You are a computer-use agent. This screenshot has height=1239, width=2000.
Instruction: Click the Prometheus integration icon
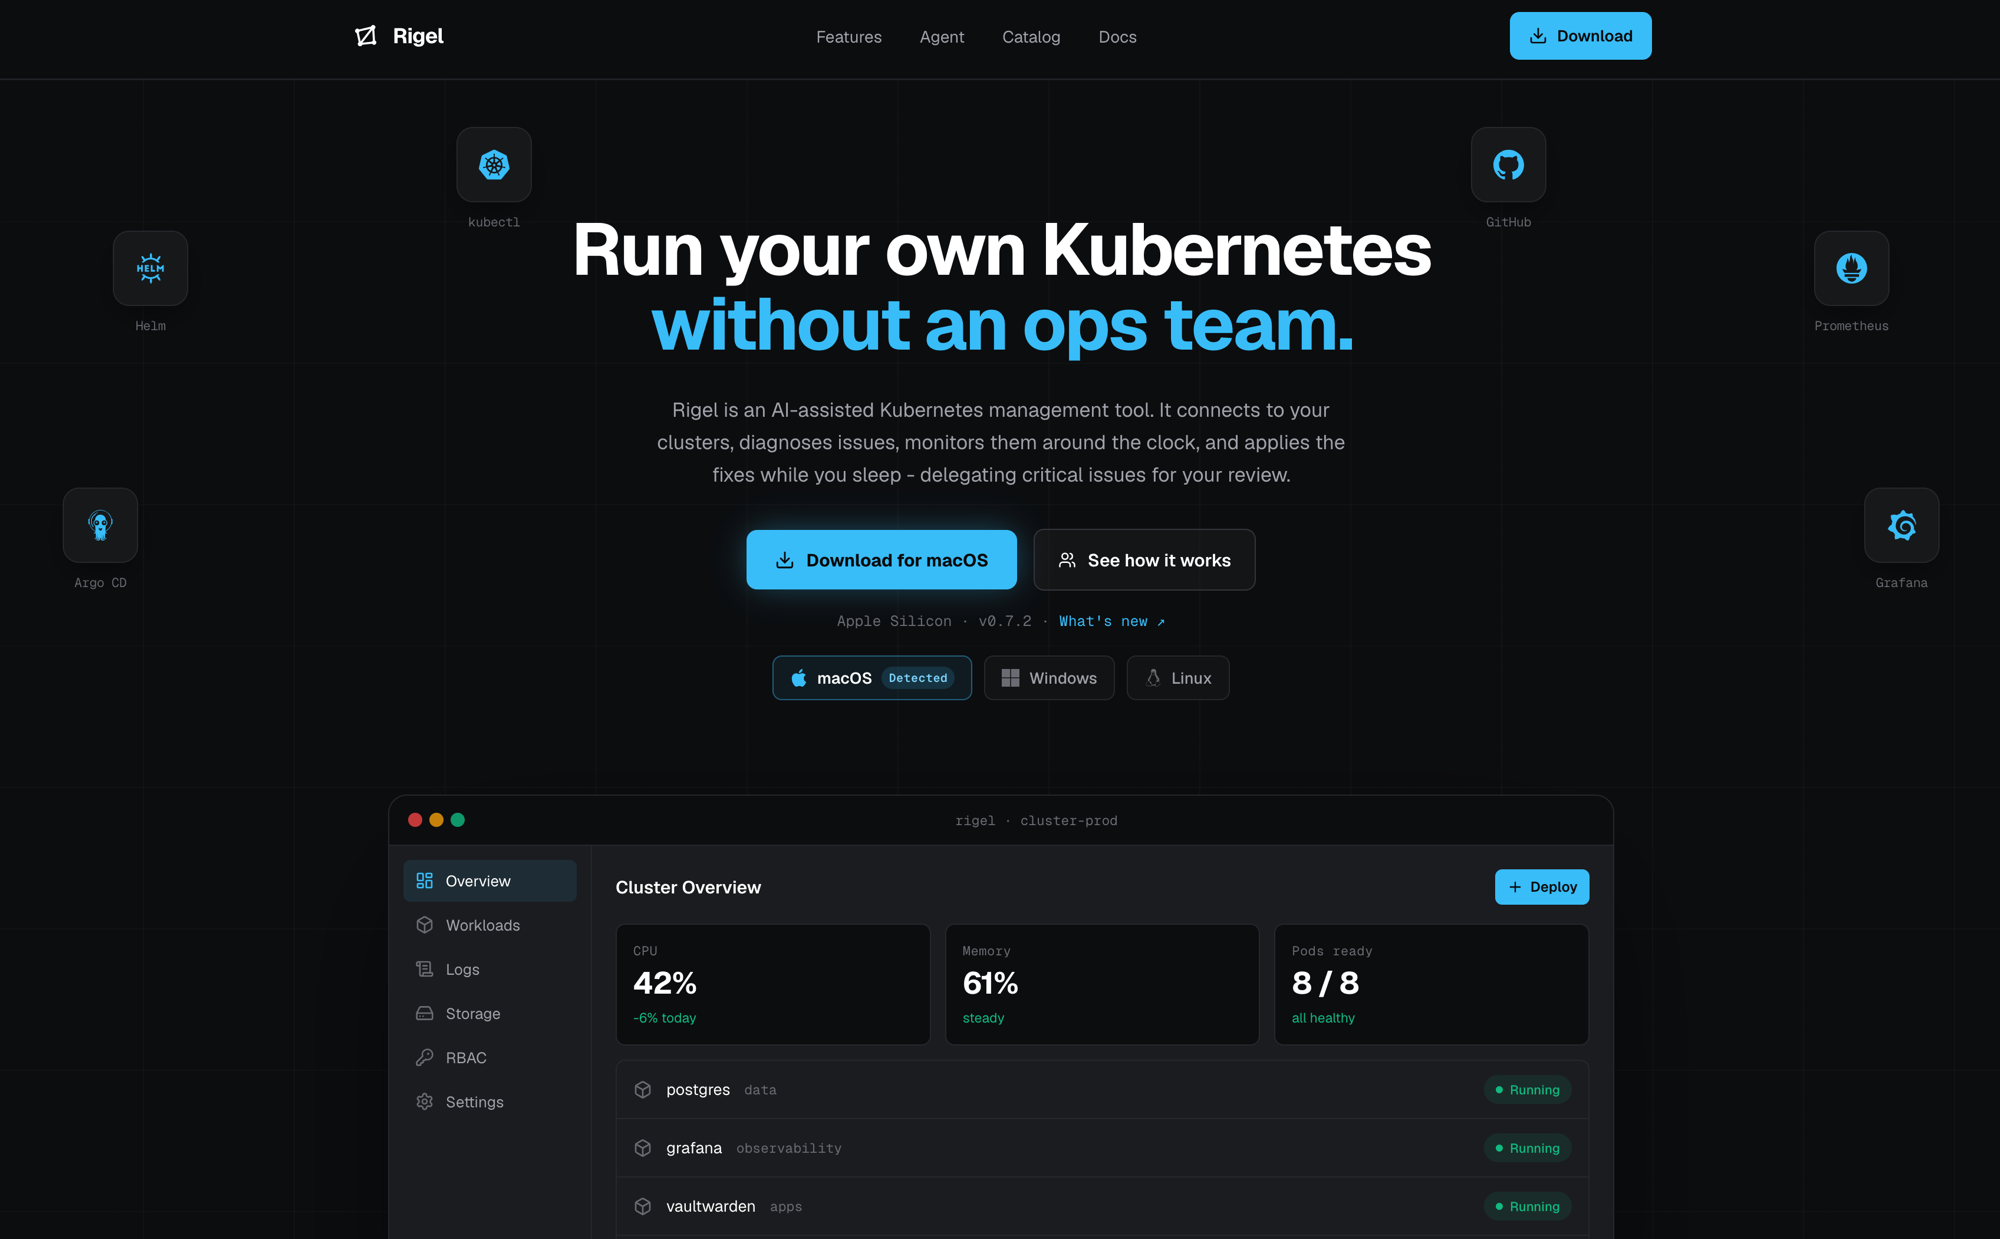coord(1851,268)
